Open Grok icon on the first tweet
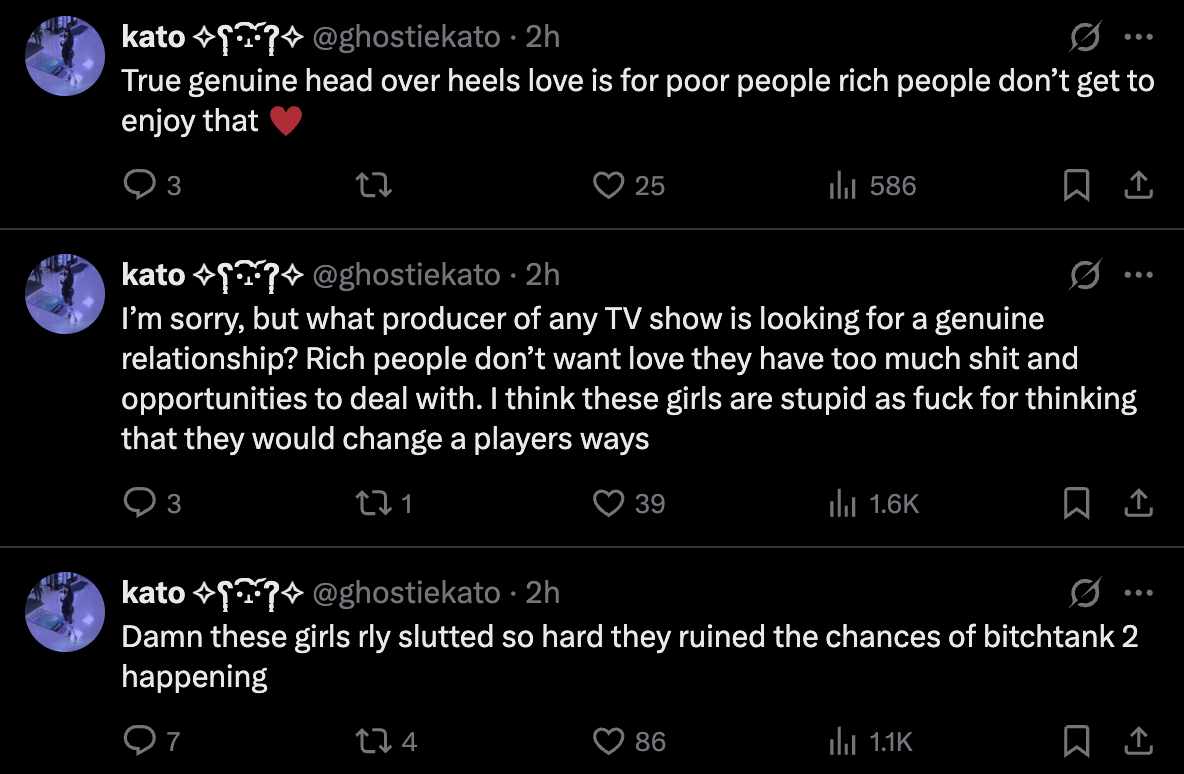This screenshot has height=774, width=1184. [1085, 36]
